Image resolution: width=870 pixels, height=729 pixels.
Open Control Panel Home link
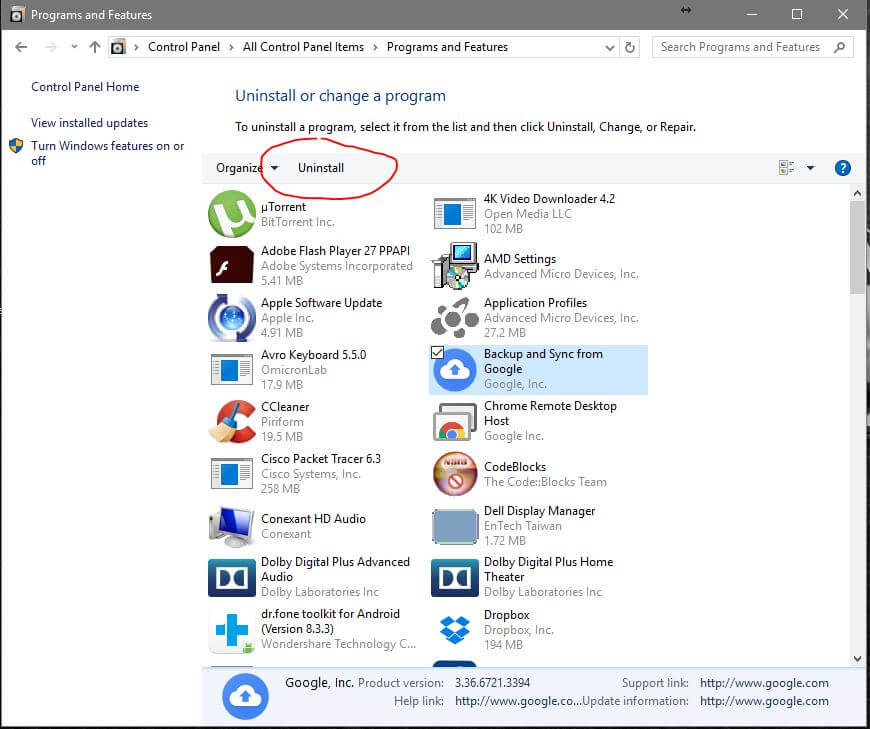coord(85,87)
